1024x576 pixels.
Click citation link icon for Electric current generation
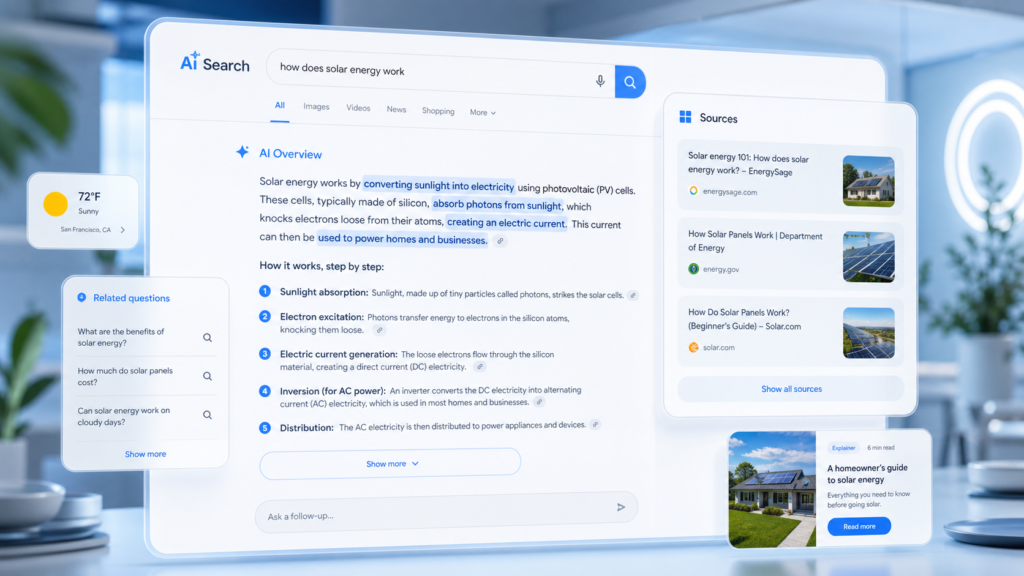[x=480, y=367]
